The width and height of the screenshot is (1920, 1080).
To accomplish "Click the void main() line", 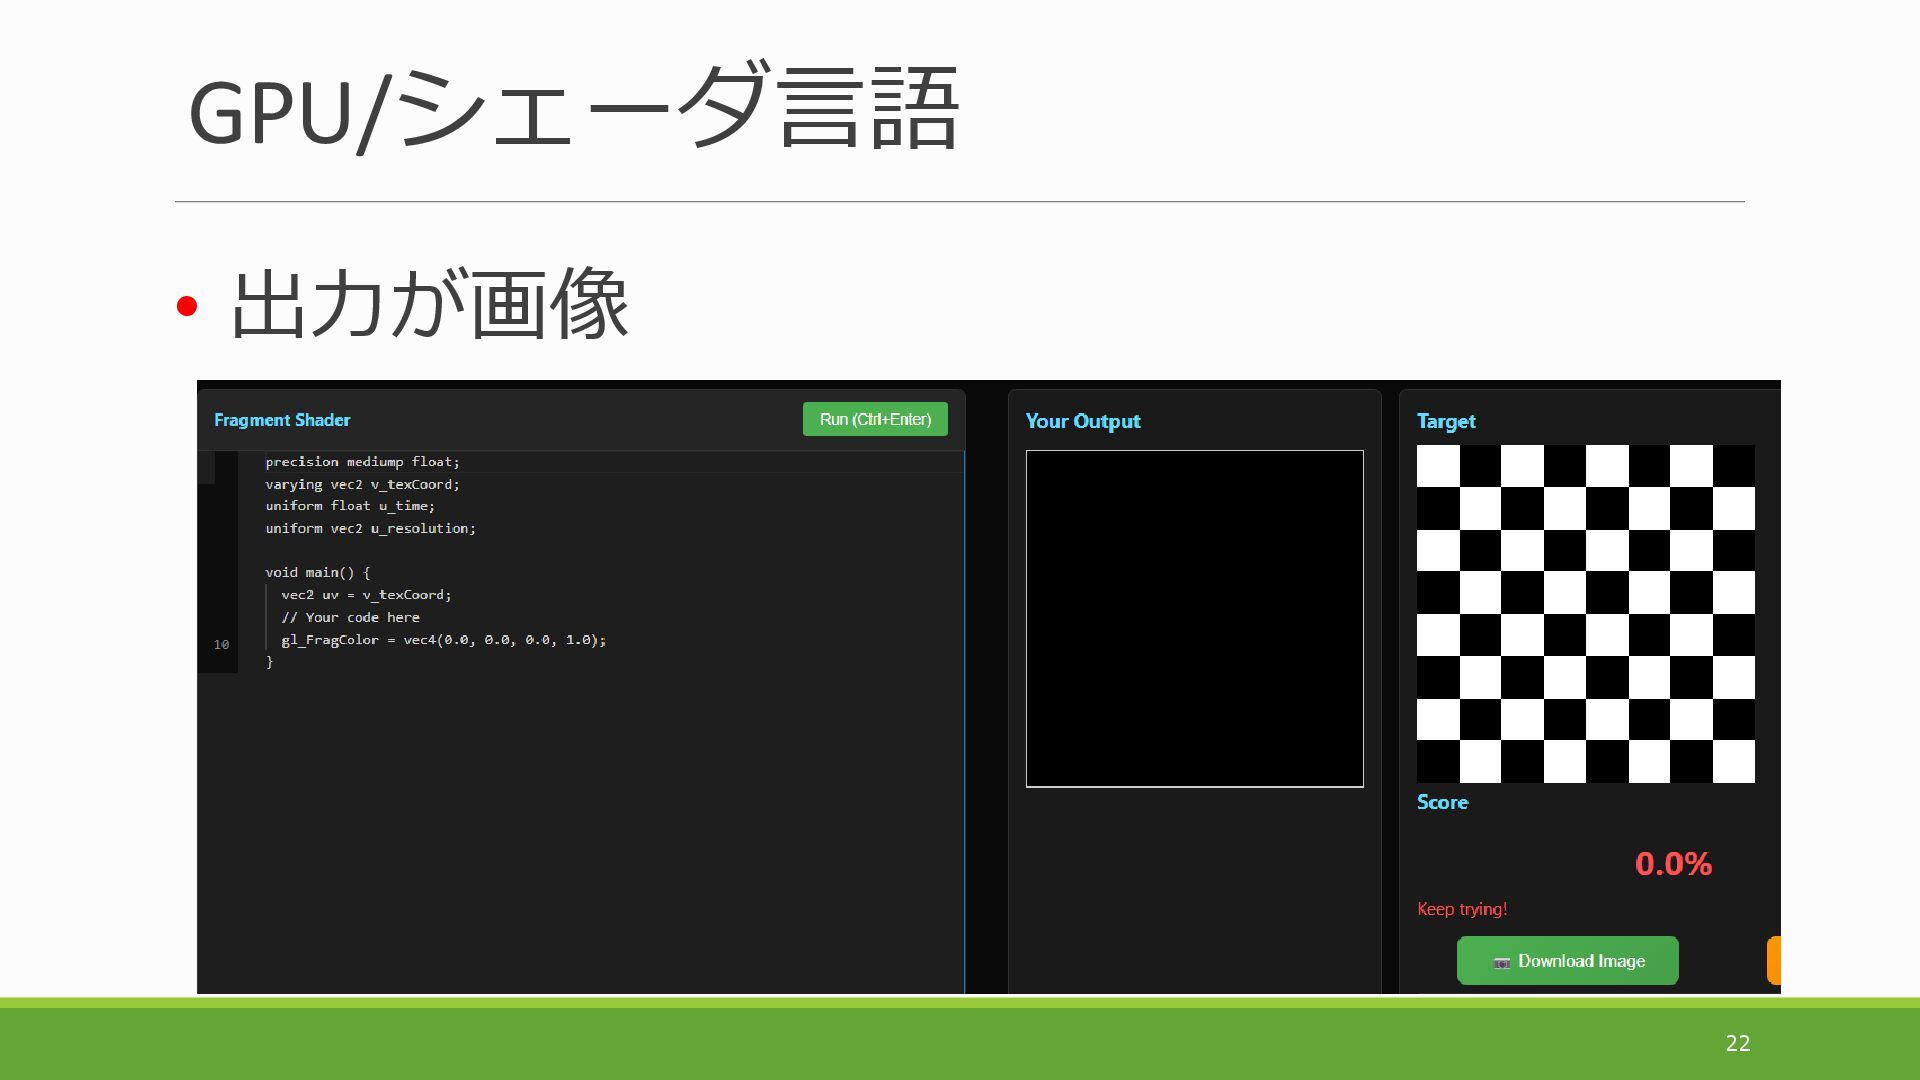I will 317,573.
